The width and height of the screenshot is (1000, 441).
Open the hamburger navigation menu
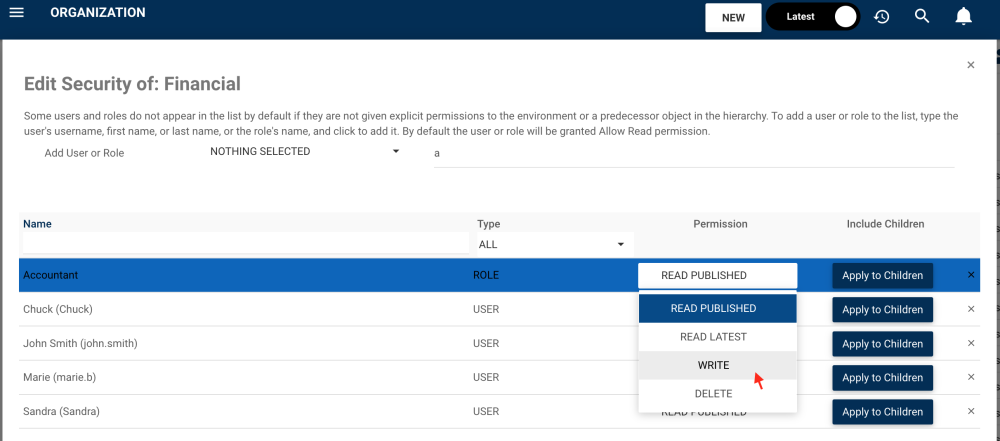16,14
